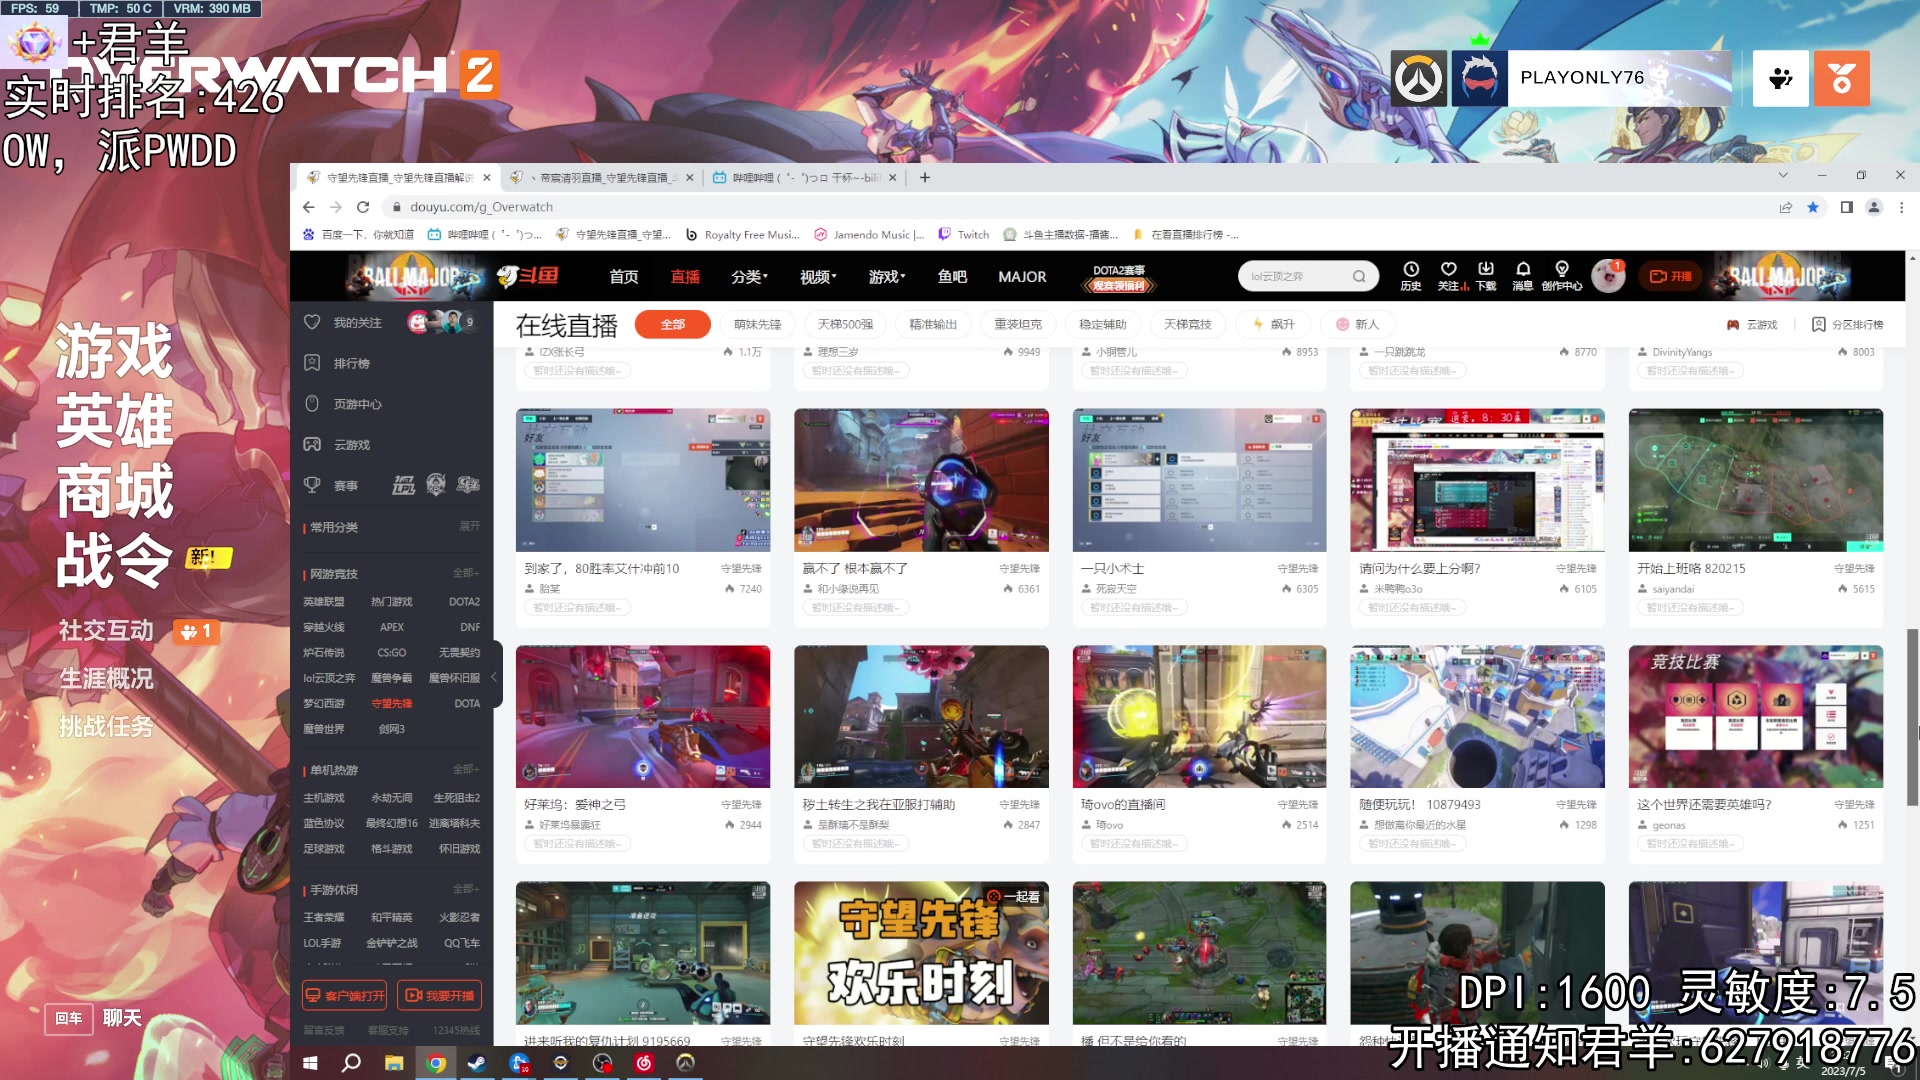The height and width of the screenshot is (1080, 1920).
Task: Open 鱼吧 in Douyu nav
Action: 952,276
